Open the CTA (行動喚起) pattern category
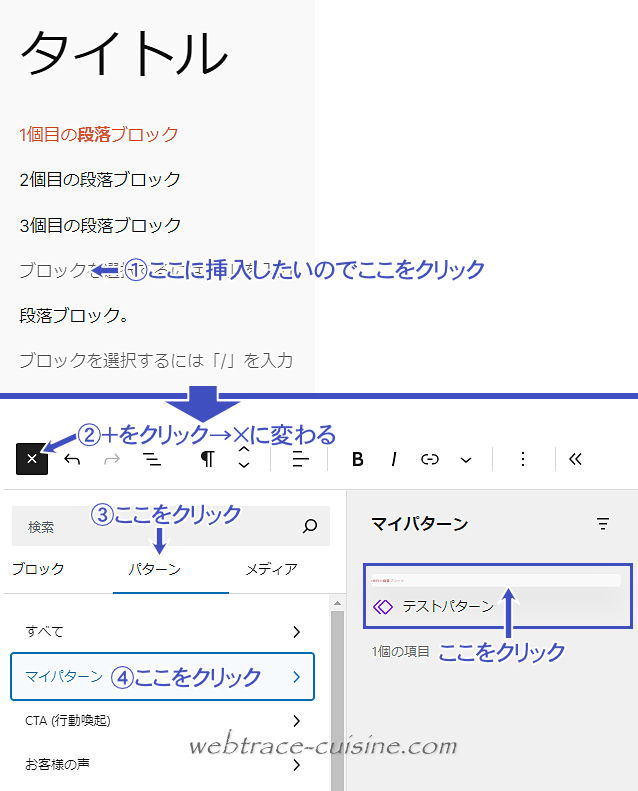Viewport: 638px width, 791px height. coord(162,721)
